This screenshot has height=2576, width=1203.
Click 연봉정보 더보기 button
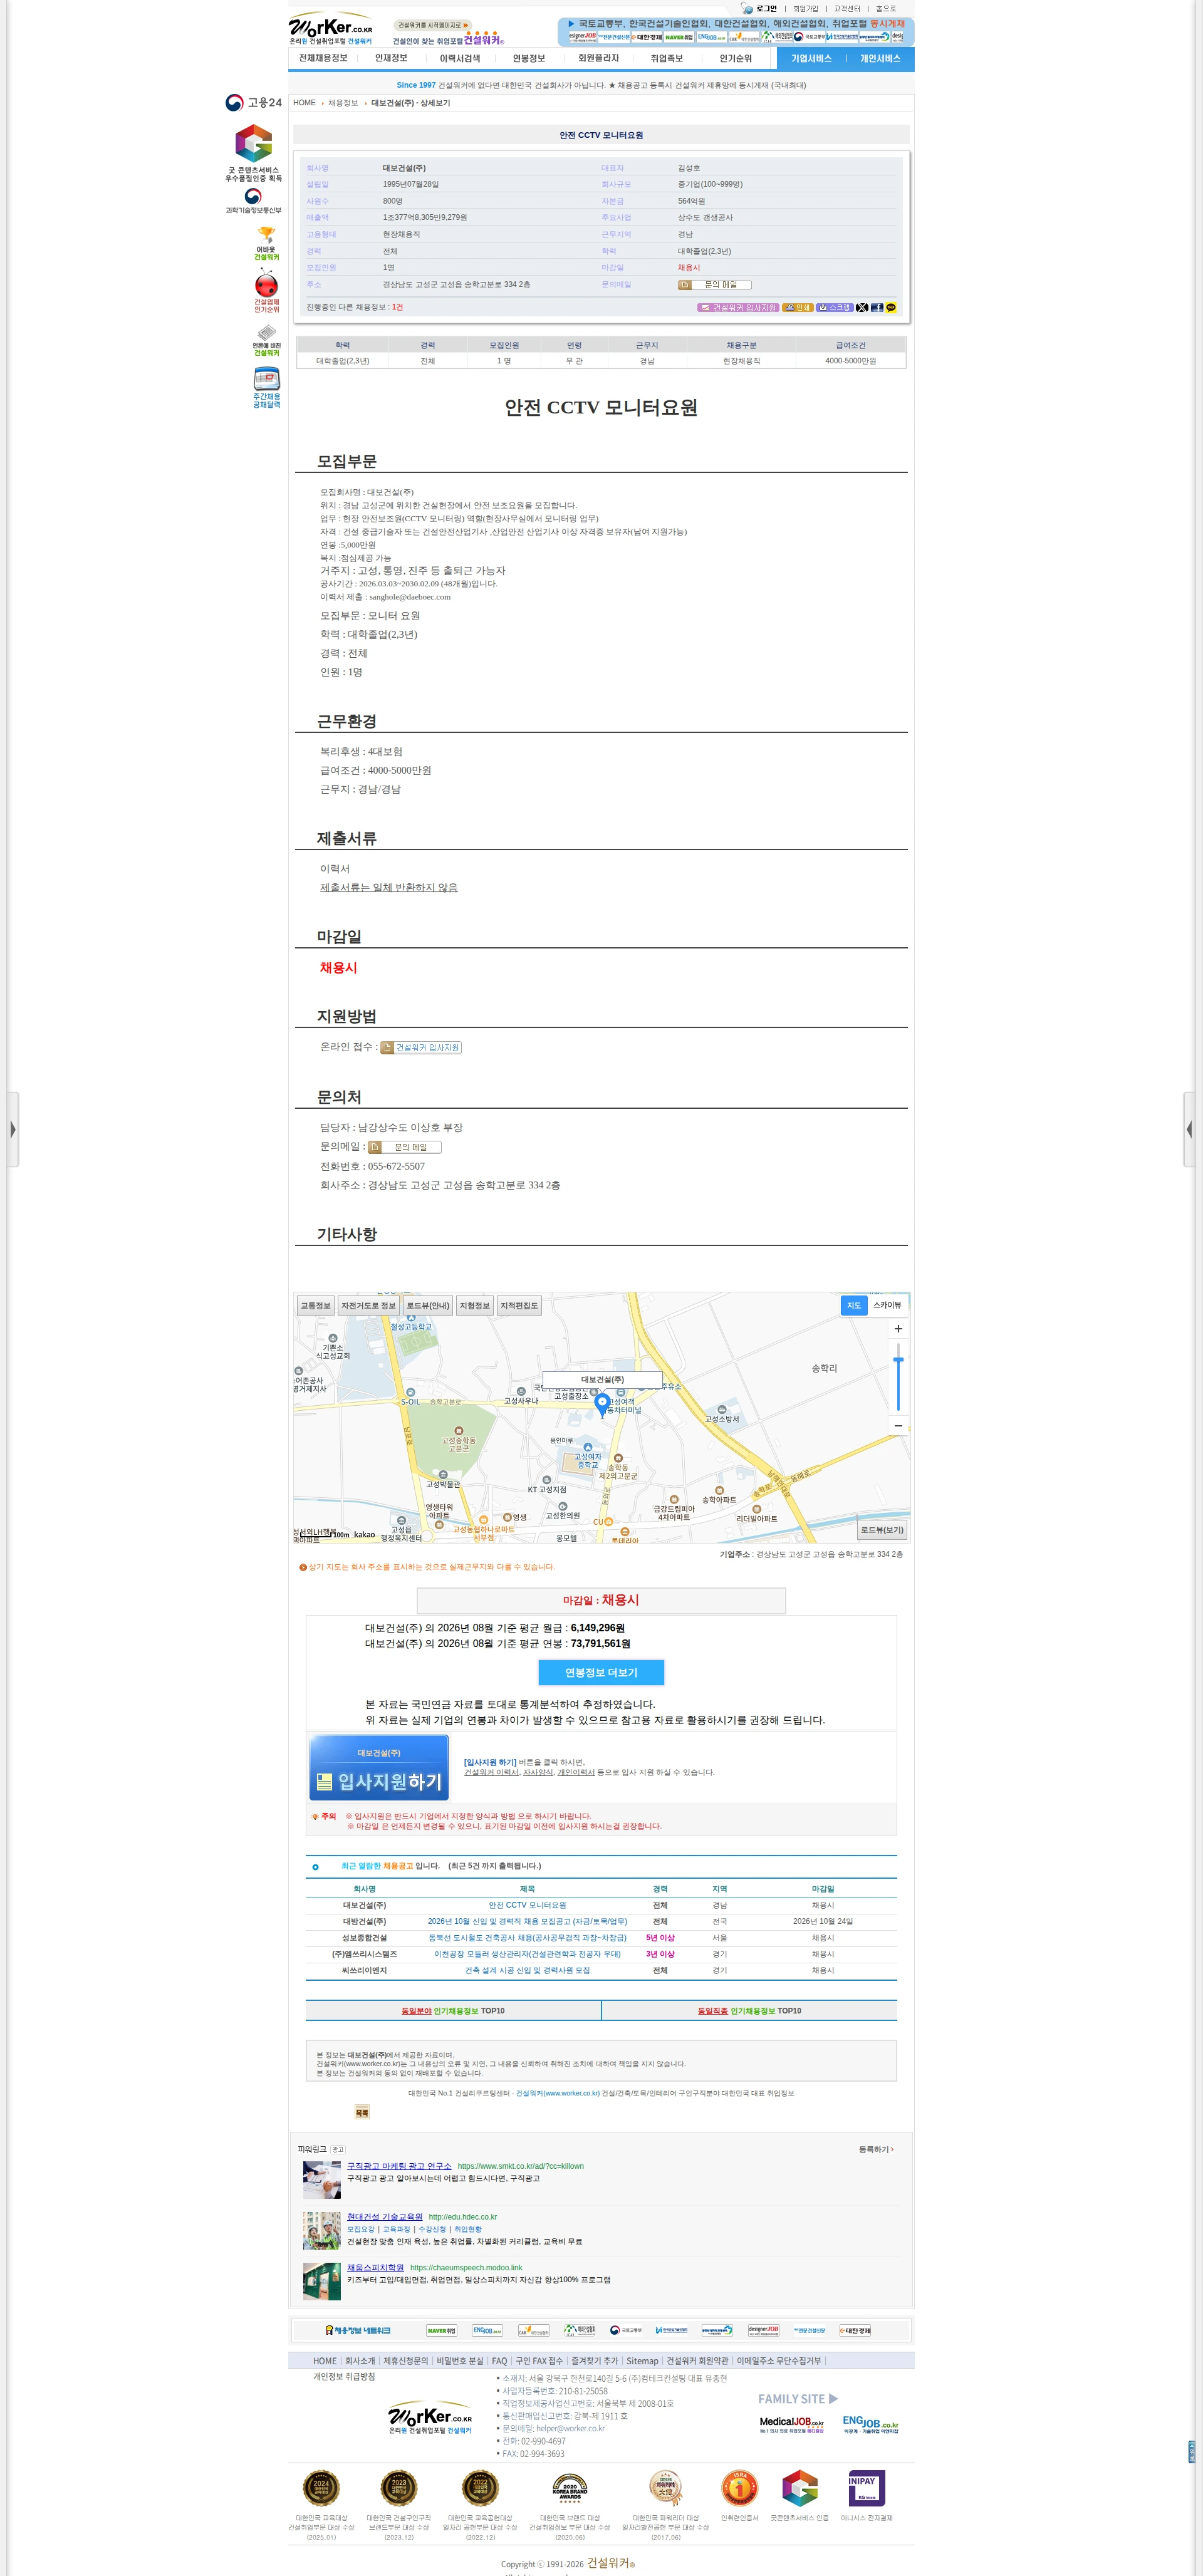(601, 1672)
